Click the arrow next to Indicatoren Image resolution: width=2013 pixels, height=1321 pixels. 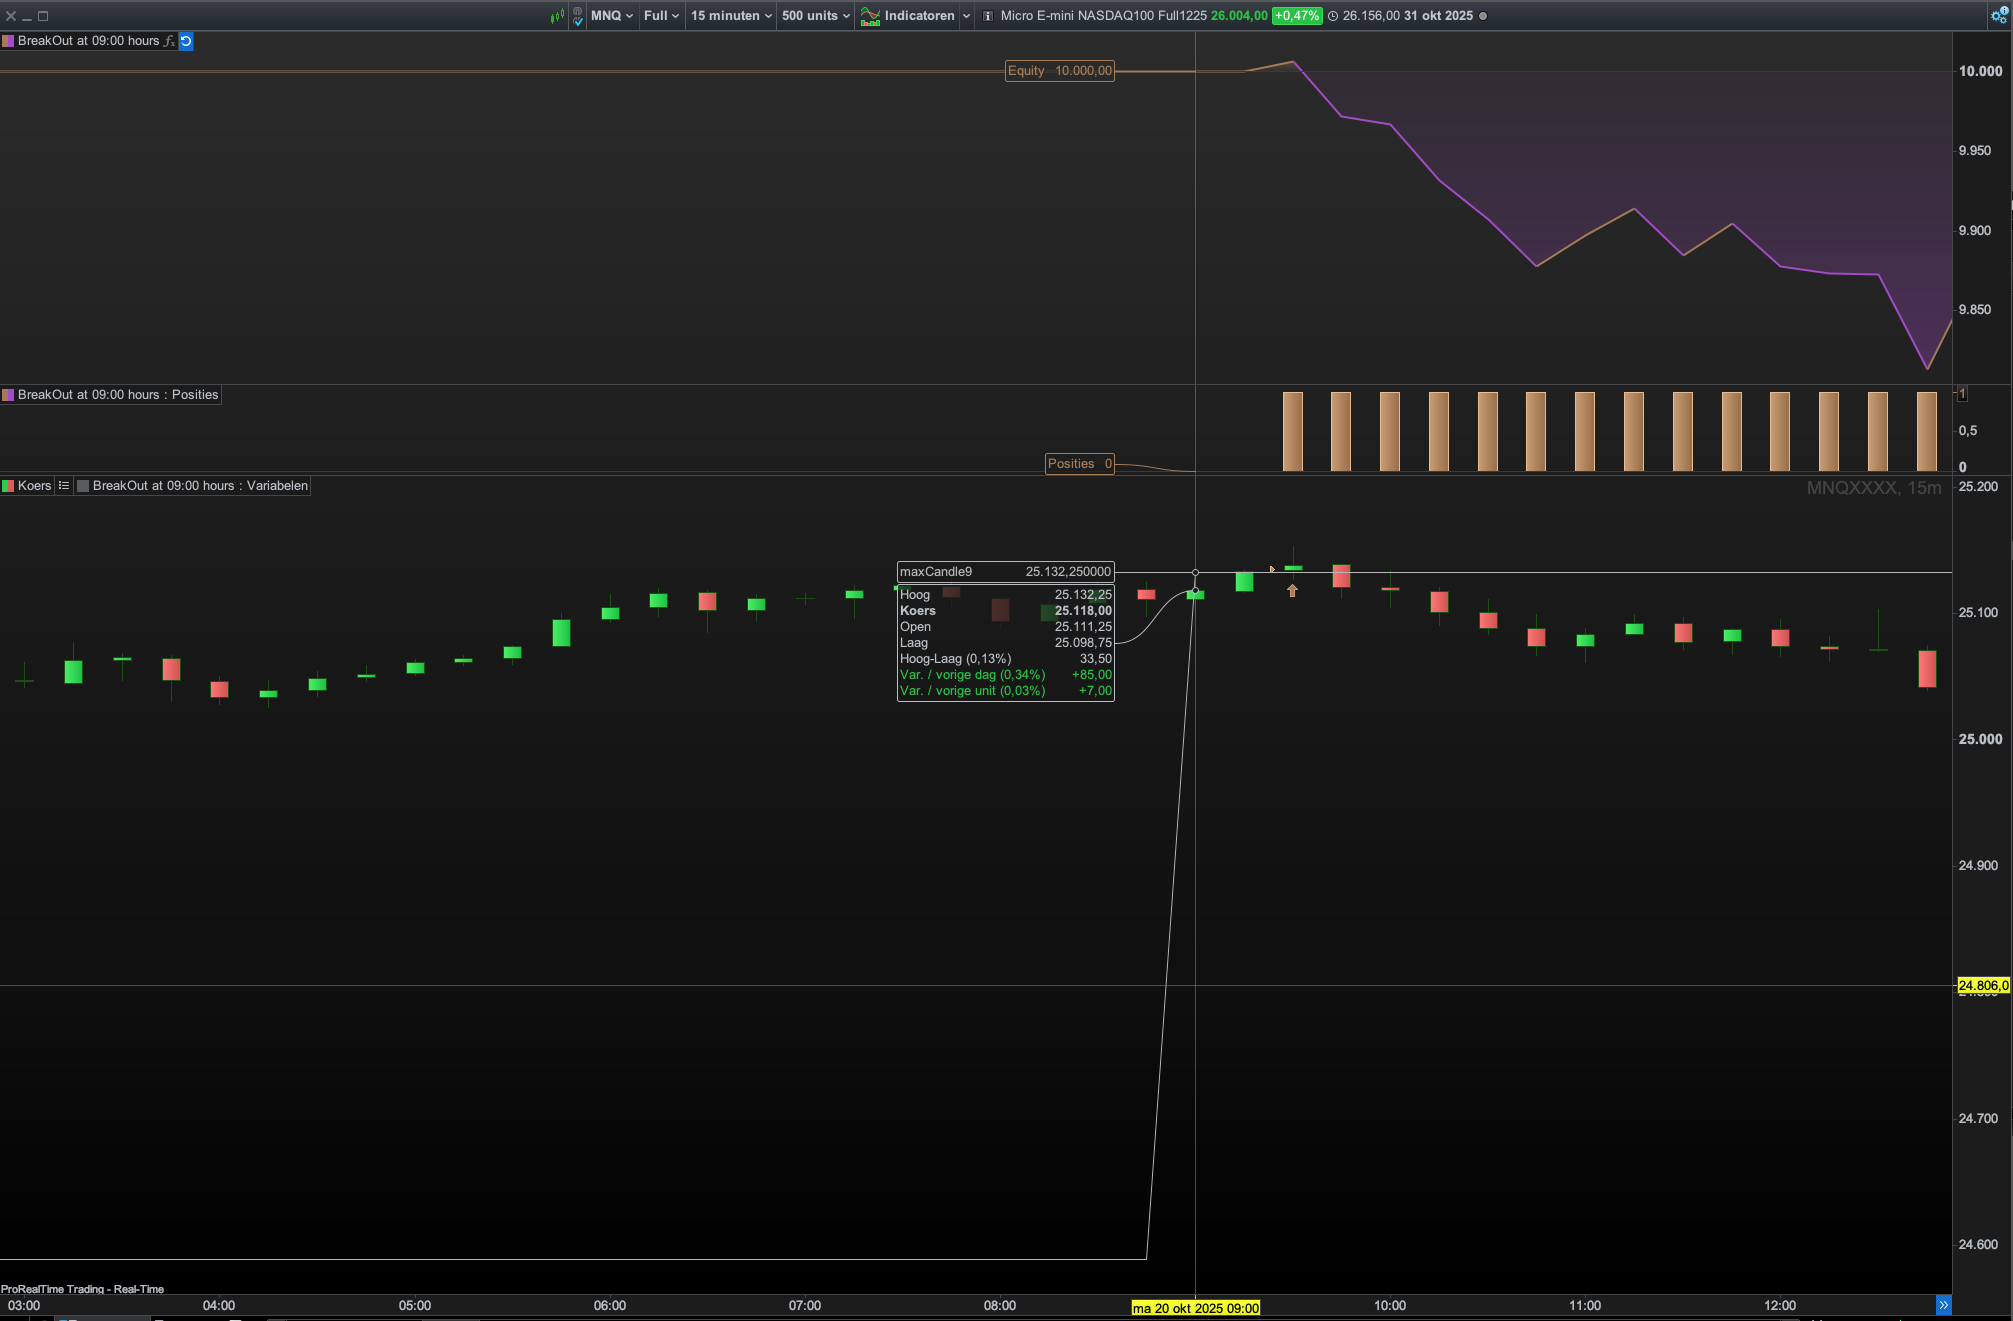click(966, 16)
